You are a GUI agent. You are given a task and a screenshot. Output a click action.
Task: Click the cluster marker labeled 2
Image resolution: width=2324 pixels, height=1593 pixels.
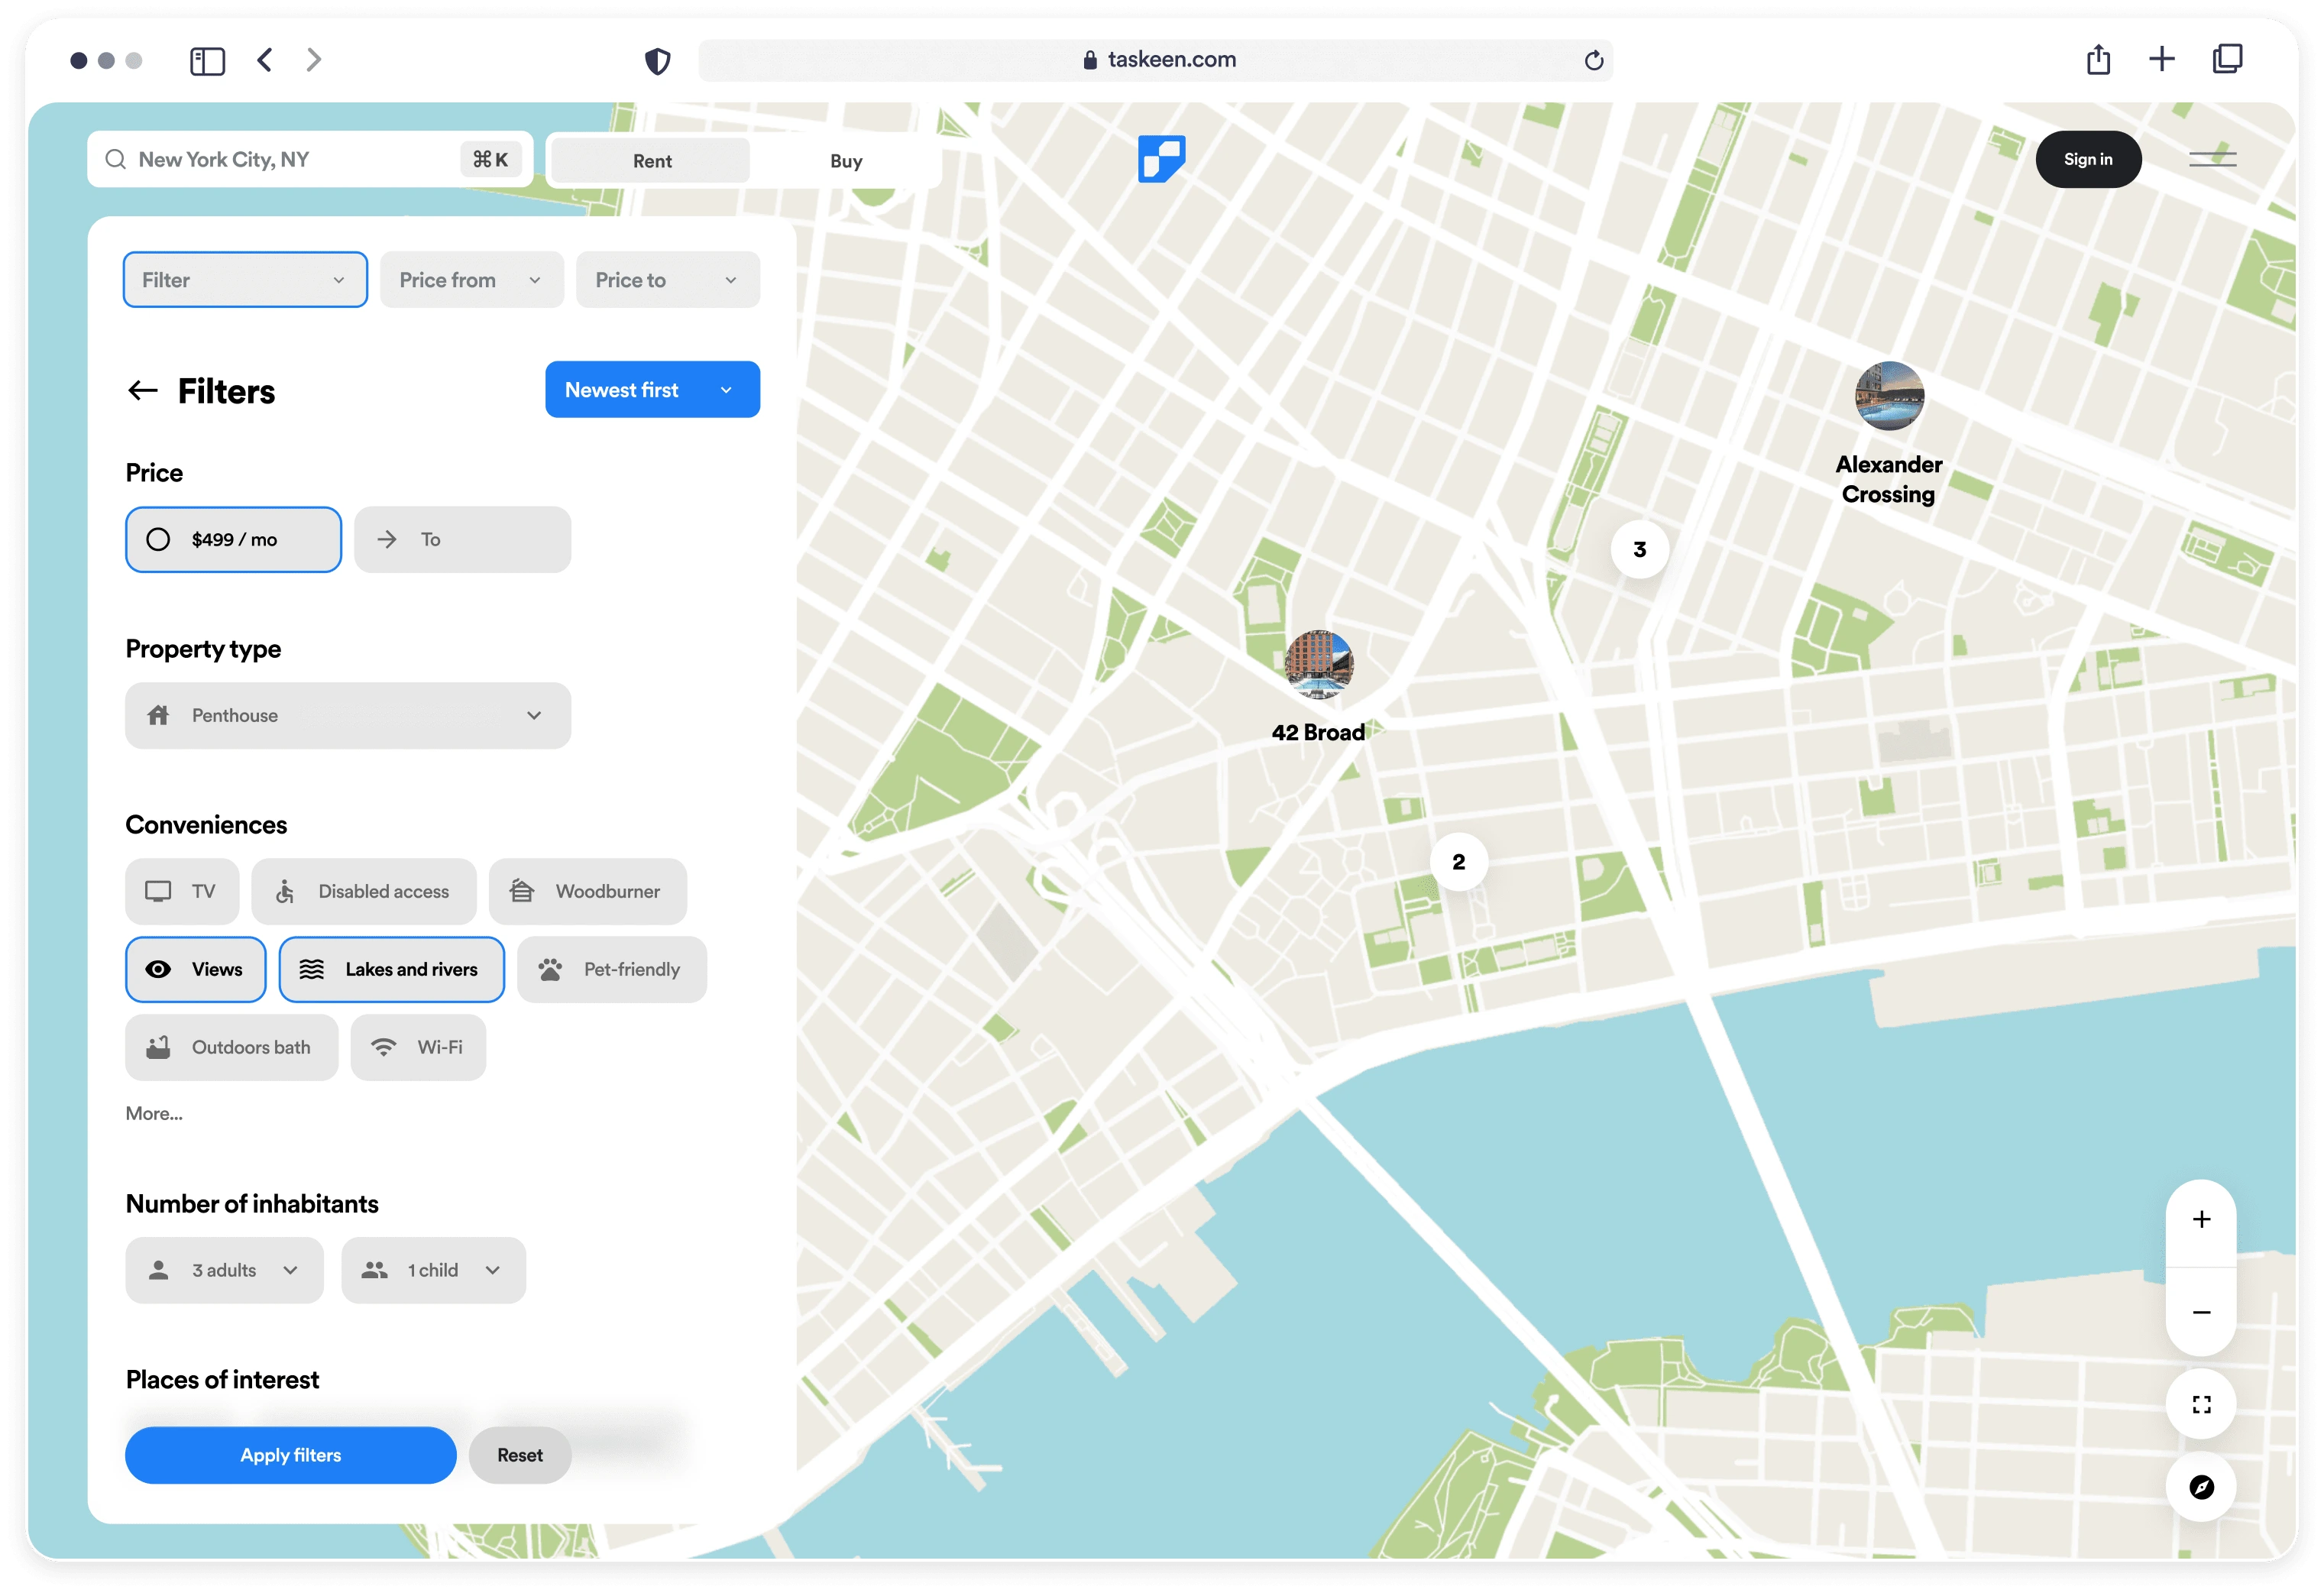click(x=1458, y=862)
